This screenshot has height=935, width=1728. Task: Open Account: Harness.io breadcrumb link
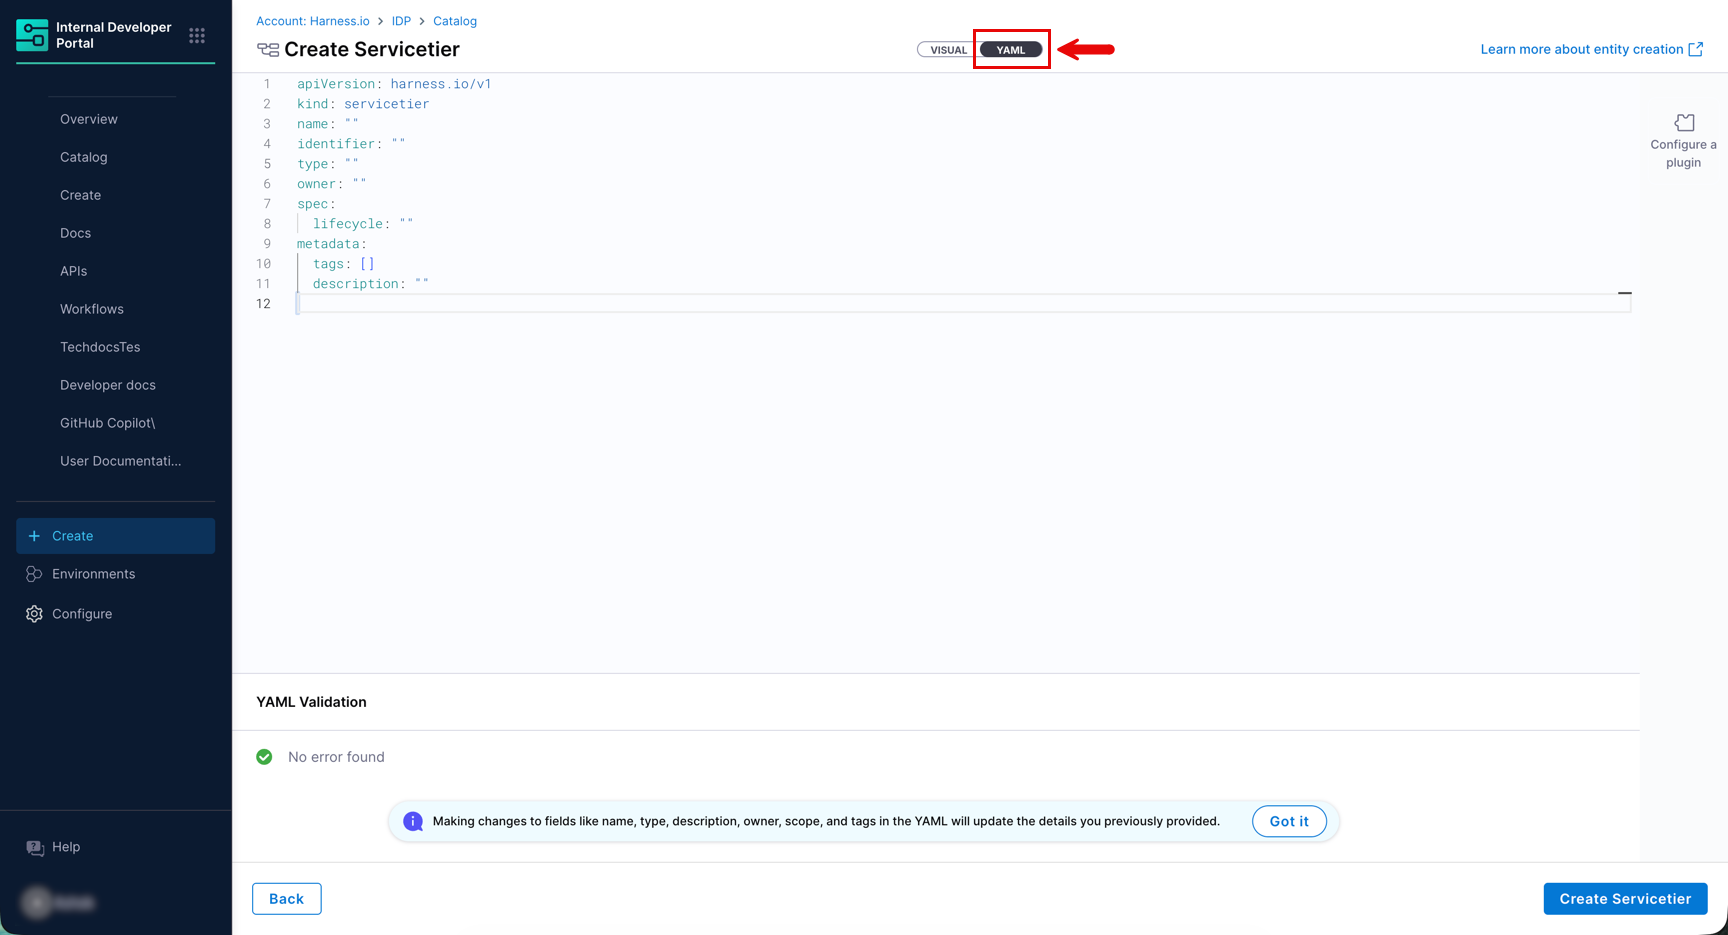pos(312,21)
